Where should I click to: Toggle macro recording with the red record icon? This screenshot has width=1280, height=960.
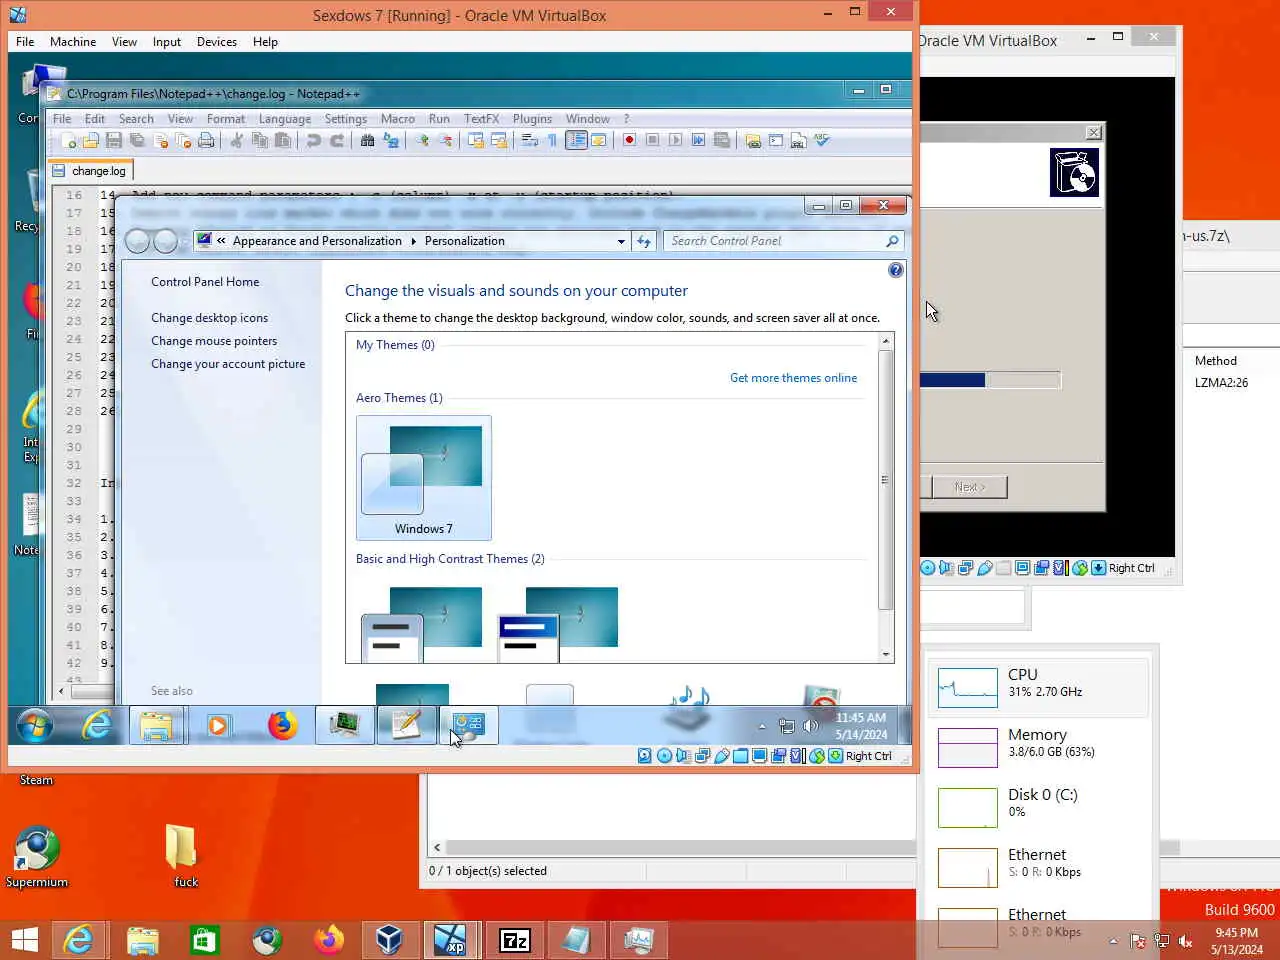[629, 140]
